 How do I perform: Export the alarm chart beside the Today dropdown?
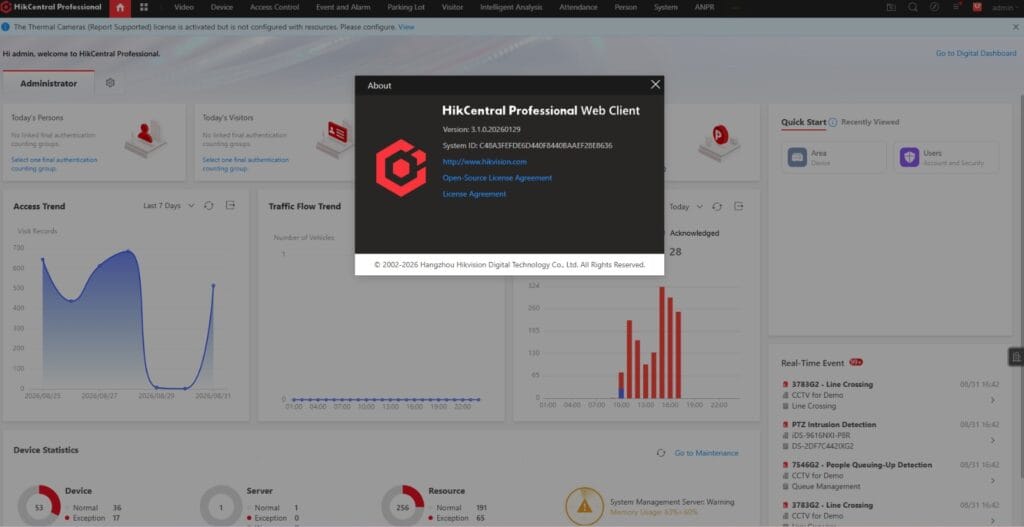(739, 206)
